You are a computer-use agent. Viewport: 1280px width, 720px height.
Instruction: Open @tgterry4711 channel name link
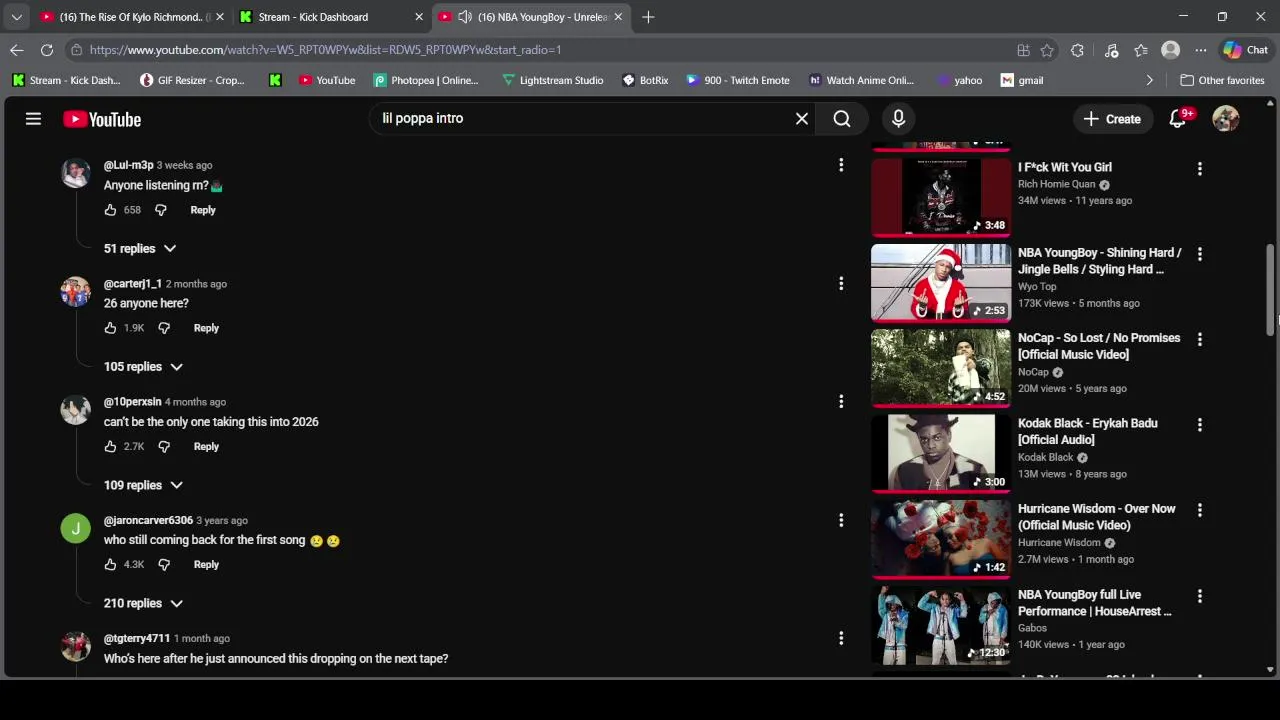[137, 638]
